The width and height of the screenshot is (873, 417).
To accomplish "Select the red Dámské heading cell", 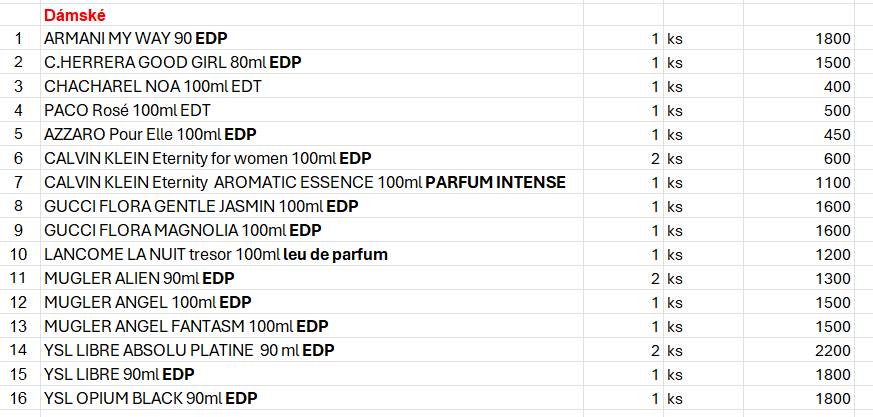I will (x=312, y=15).
